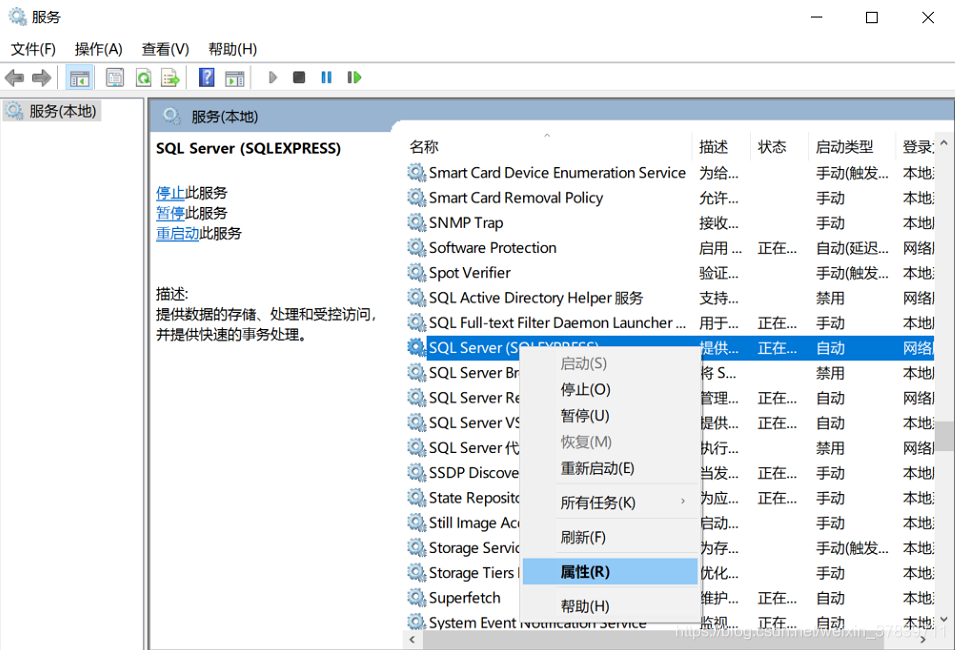Viewport: 955px width, 650px height.
Task: Click the Stop service square icon
Action: 299,77
